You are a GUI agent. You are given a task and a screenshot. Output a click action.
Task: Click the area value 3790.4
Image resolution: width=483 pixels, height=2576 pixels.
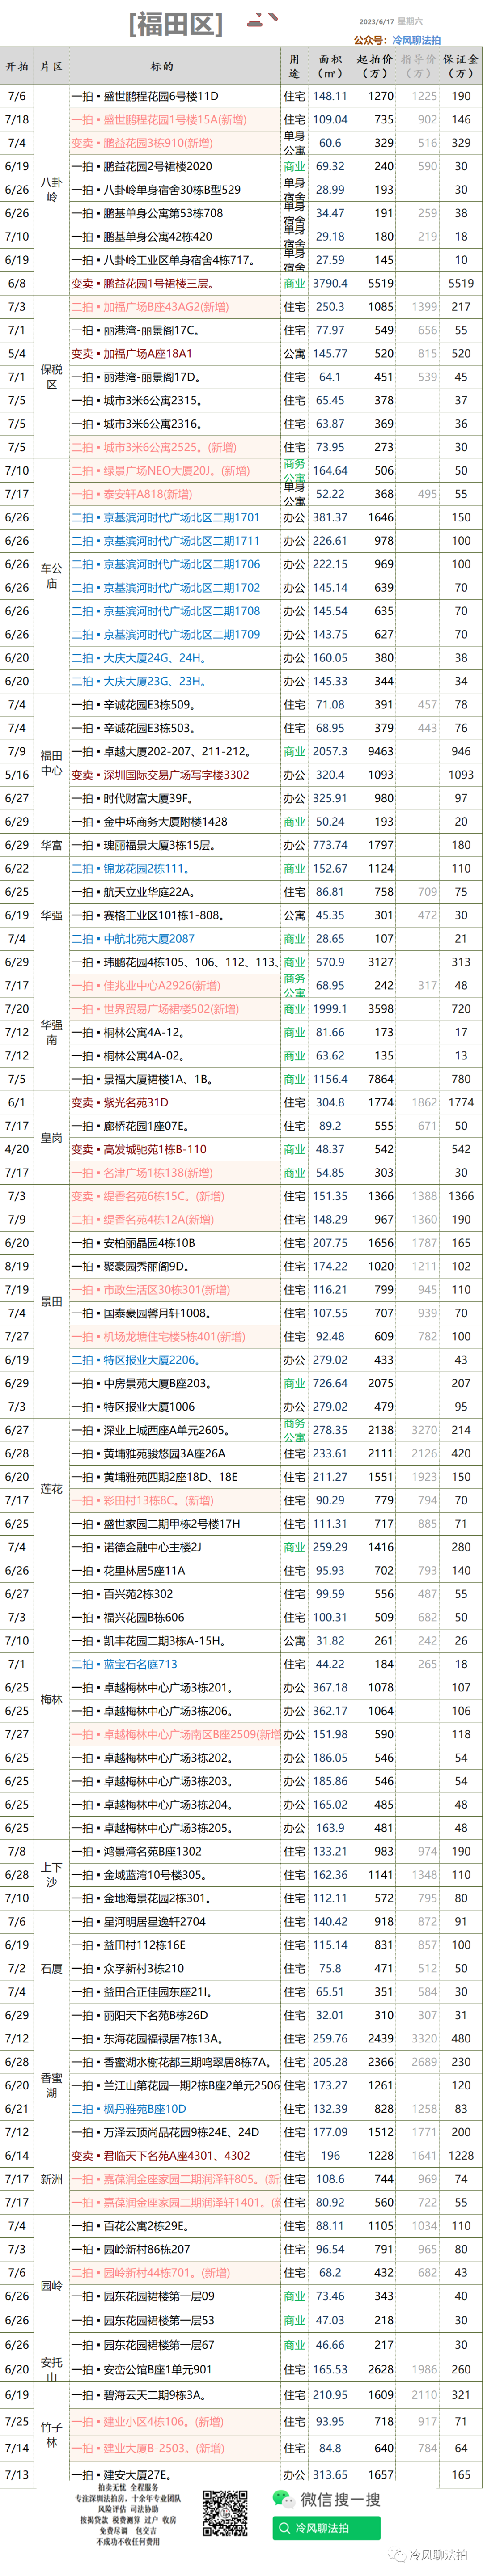[330, 284]
